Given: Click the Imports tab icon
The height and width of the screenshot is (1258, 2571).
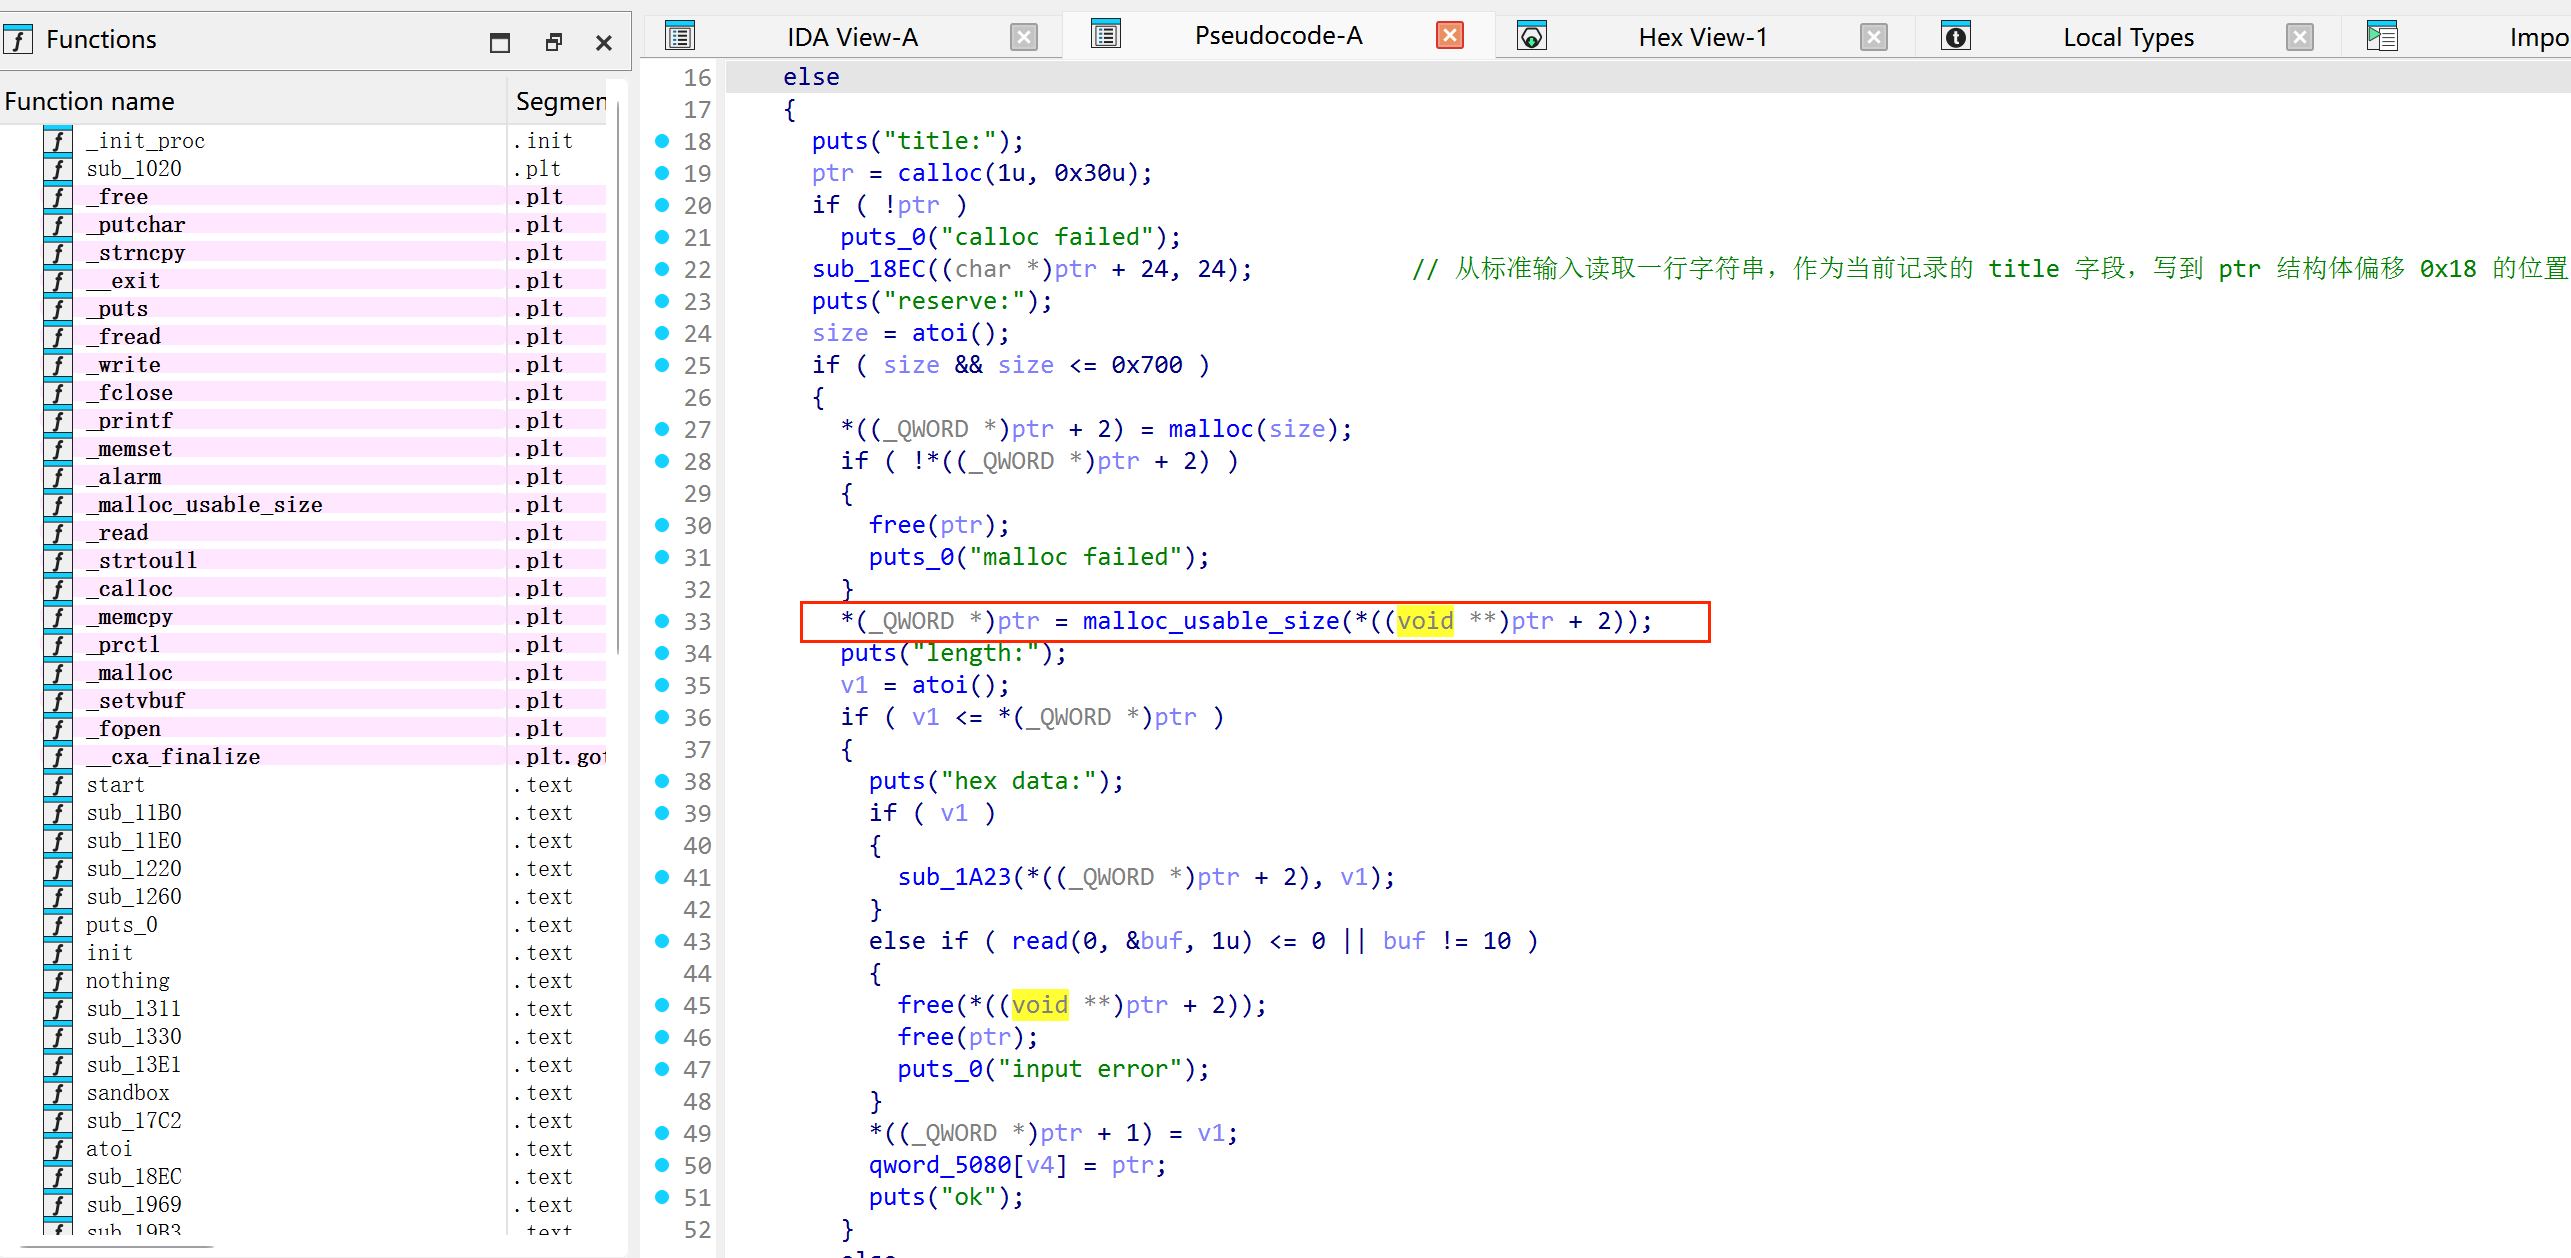Looking at the screenshot, I should 2382,37.
